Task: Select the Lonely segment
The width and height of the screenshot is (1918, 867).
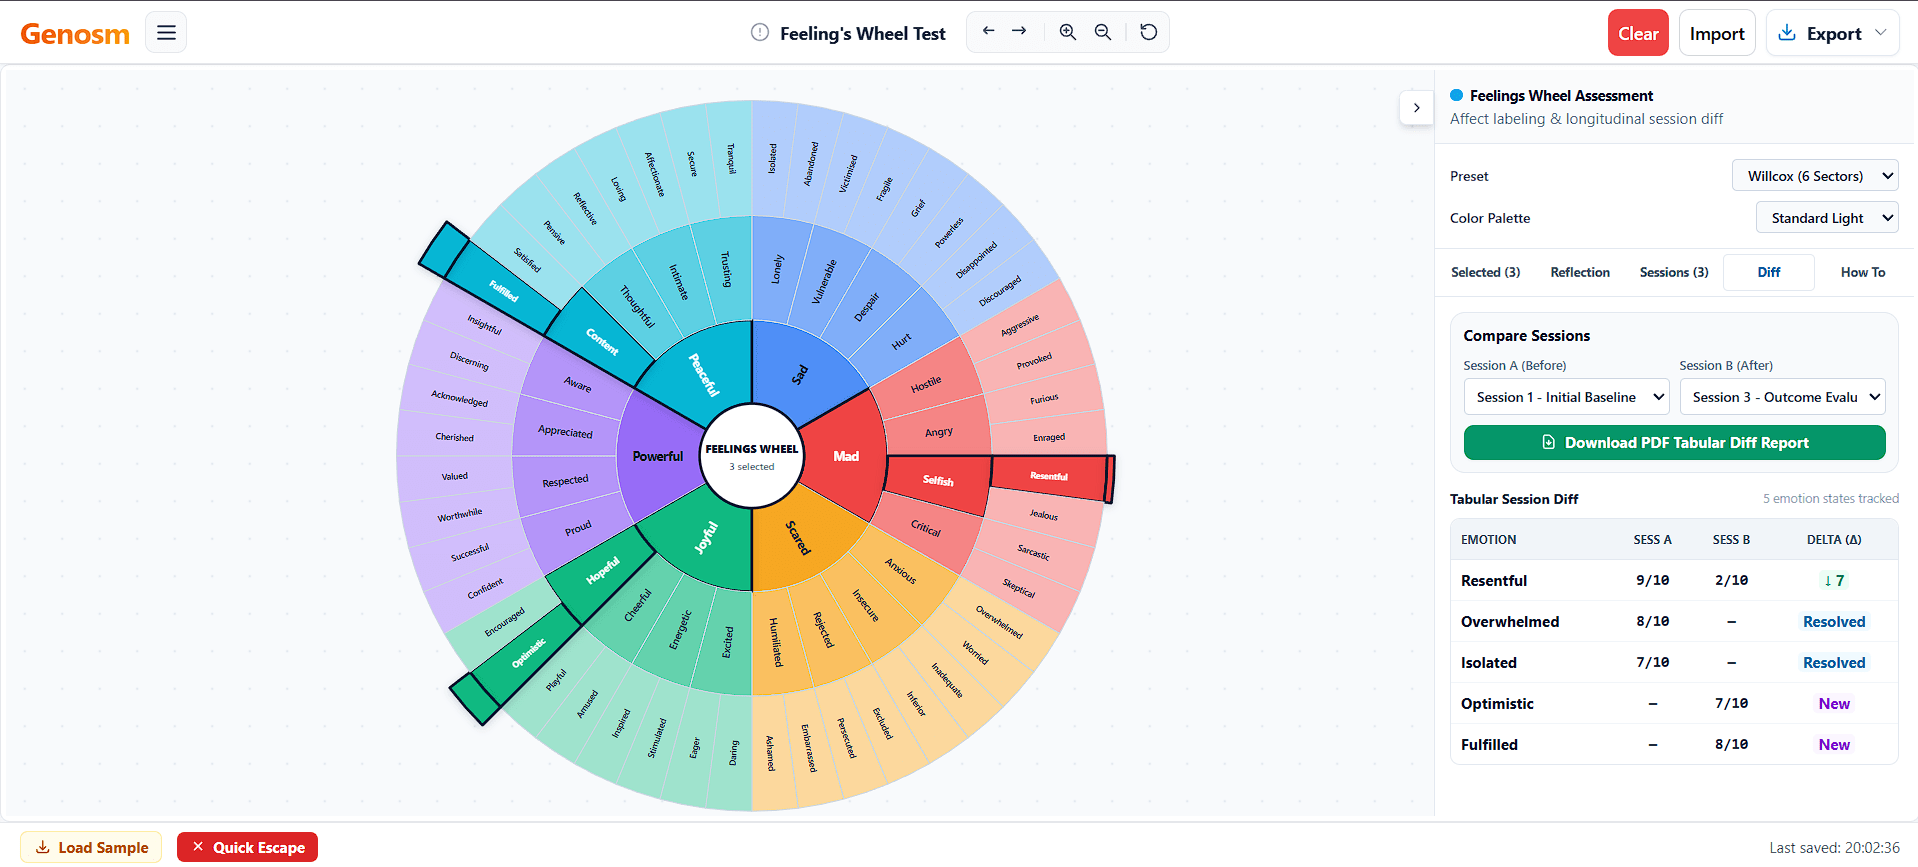Action: (x=777, y=269)
